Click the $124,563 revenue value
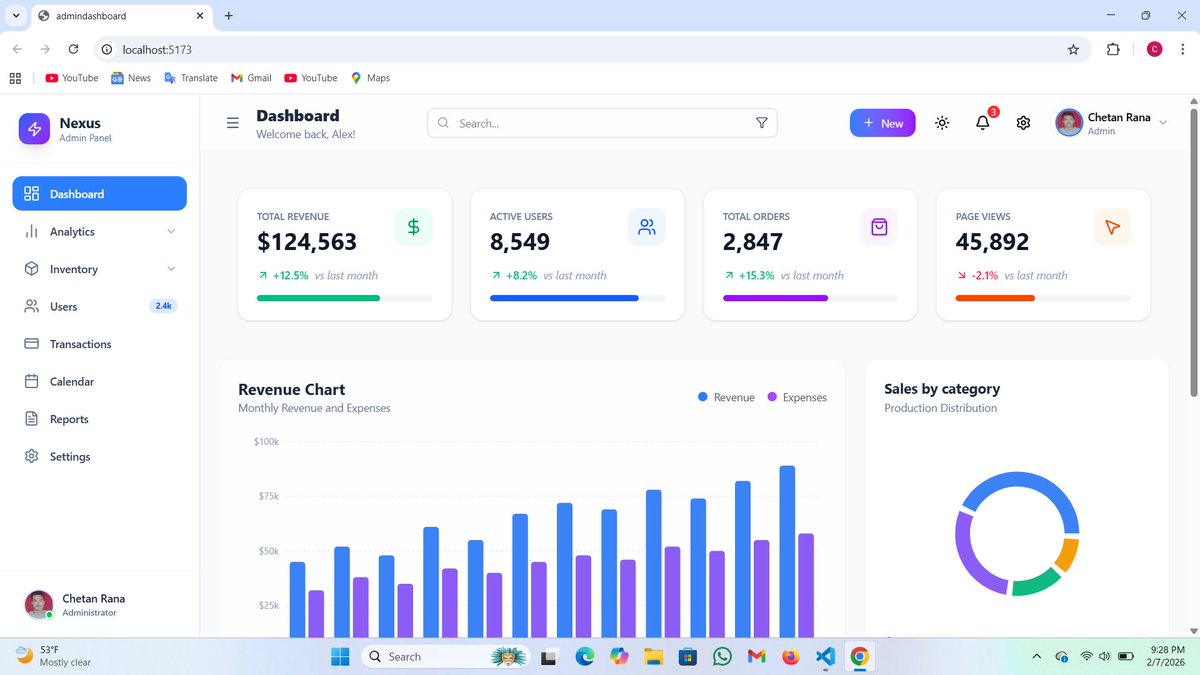1200x675 pixels. (307, 242)
